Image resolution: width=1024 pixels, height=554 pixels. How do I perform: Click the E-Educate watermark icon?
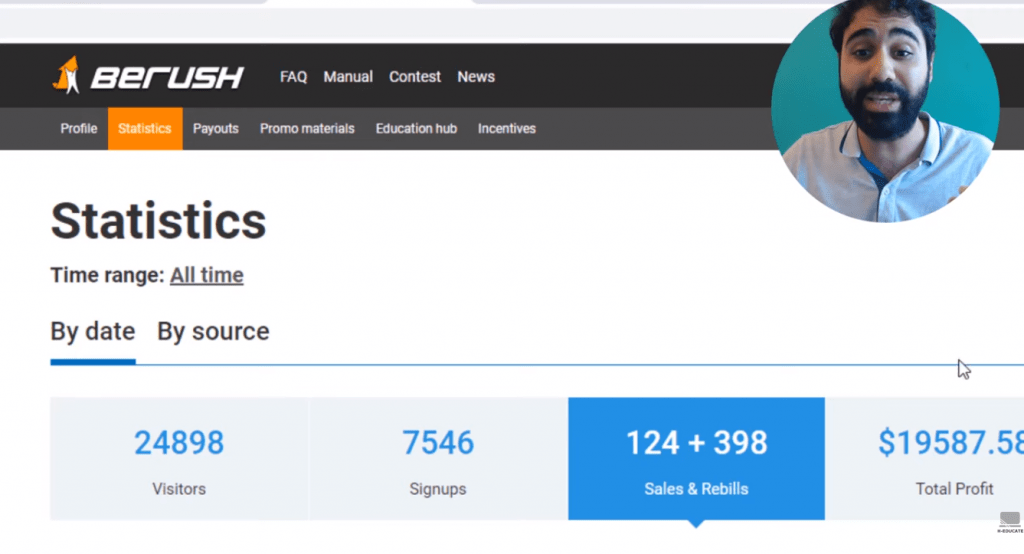point(1009,520)
